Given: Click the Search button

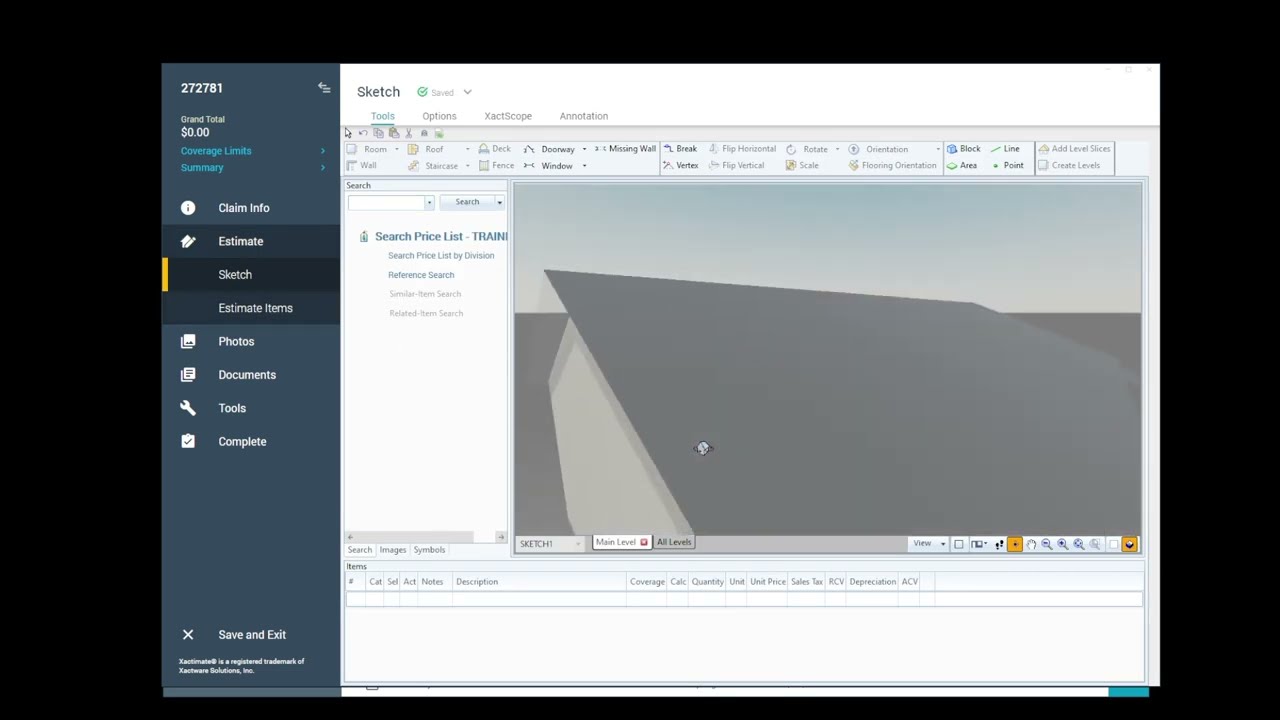Looking at the screenshot, I should 467,202.
